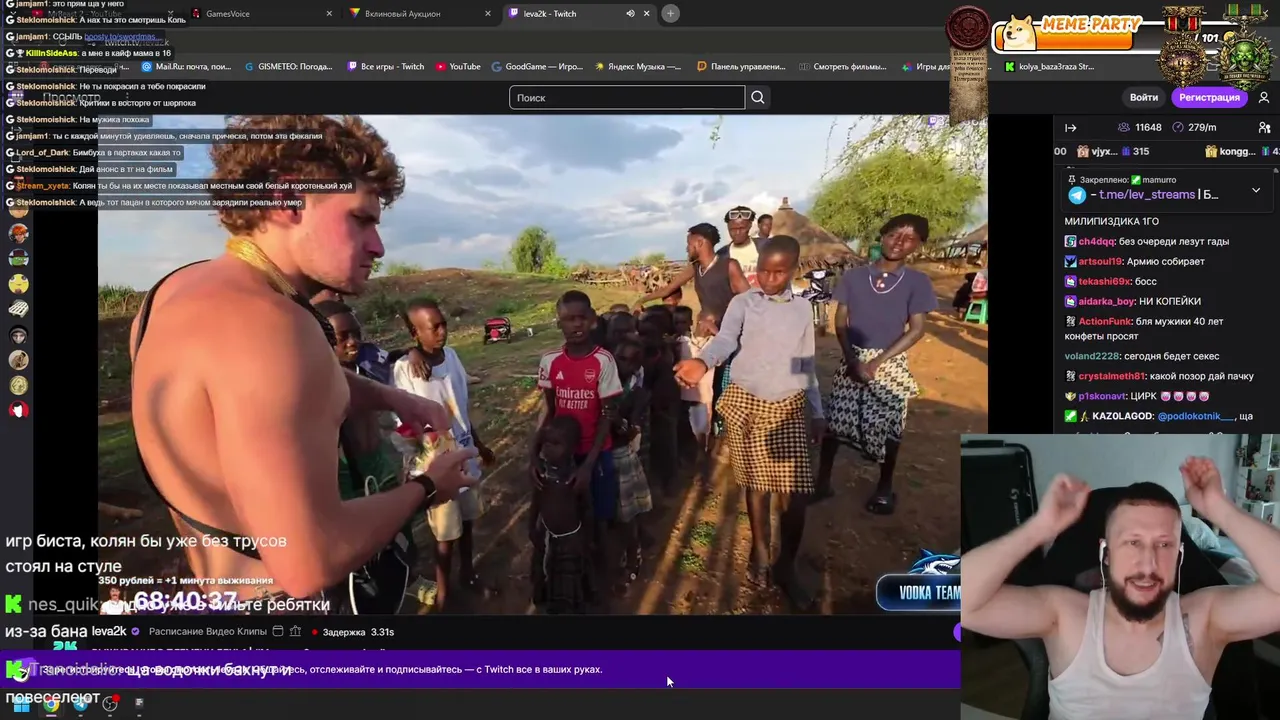Collapse the chat with the arrow icon

1070,127
